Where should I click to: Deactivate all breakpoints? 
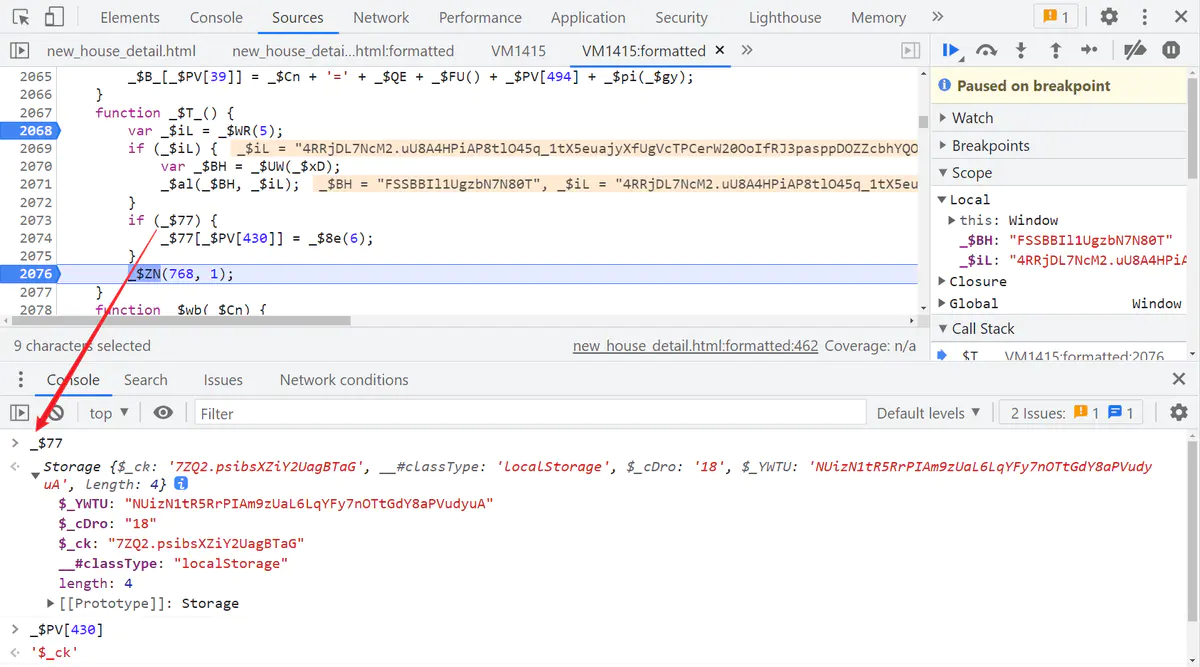(x=1134, y=50)
